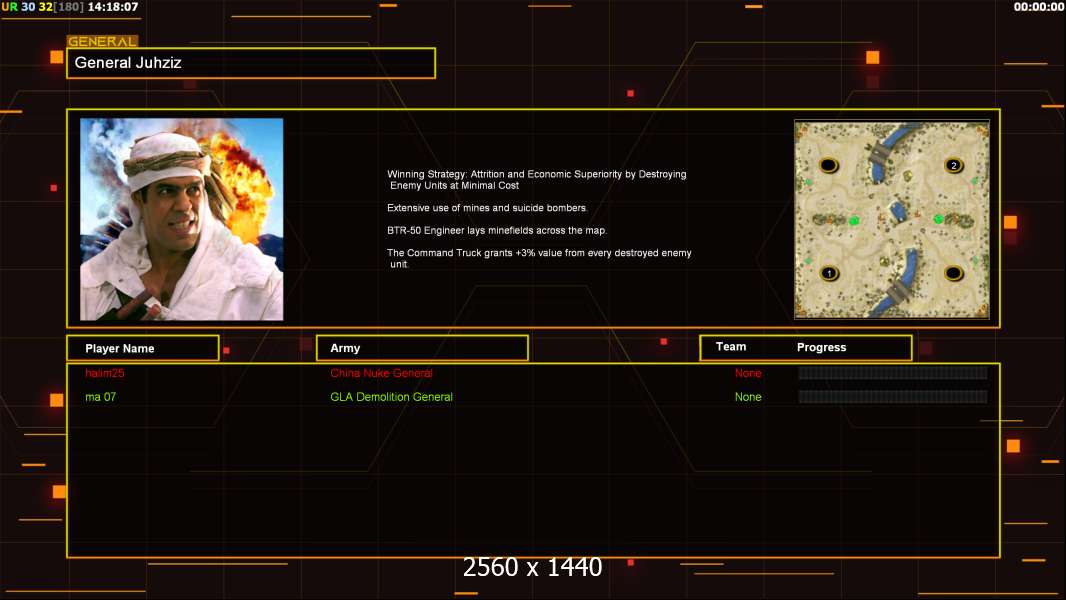Click ma 07's loading progress bar
The image size is (1066, 600).
(893, 396)
